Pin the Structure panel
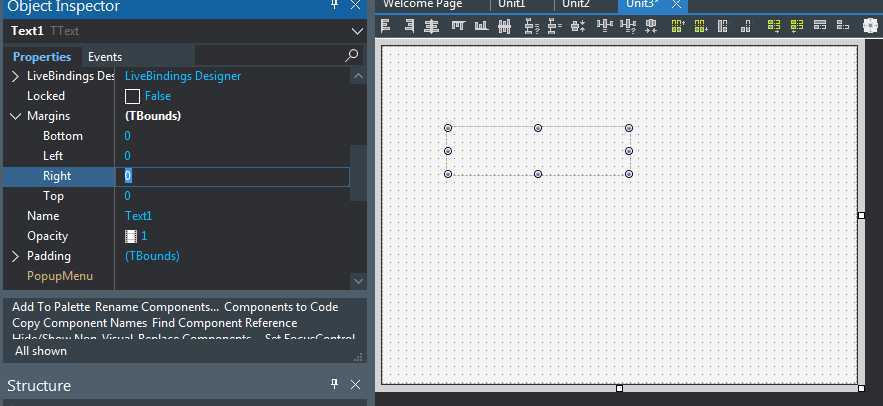The height and width of the screenshot is (406, 883). (335, 384)
